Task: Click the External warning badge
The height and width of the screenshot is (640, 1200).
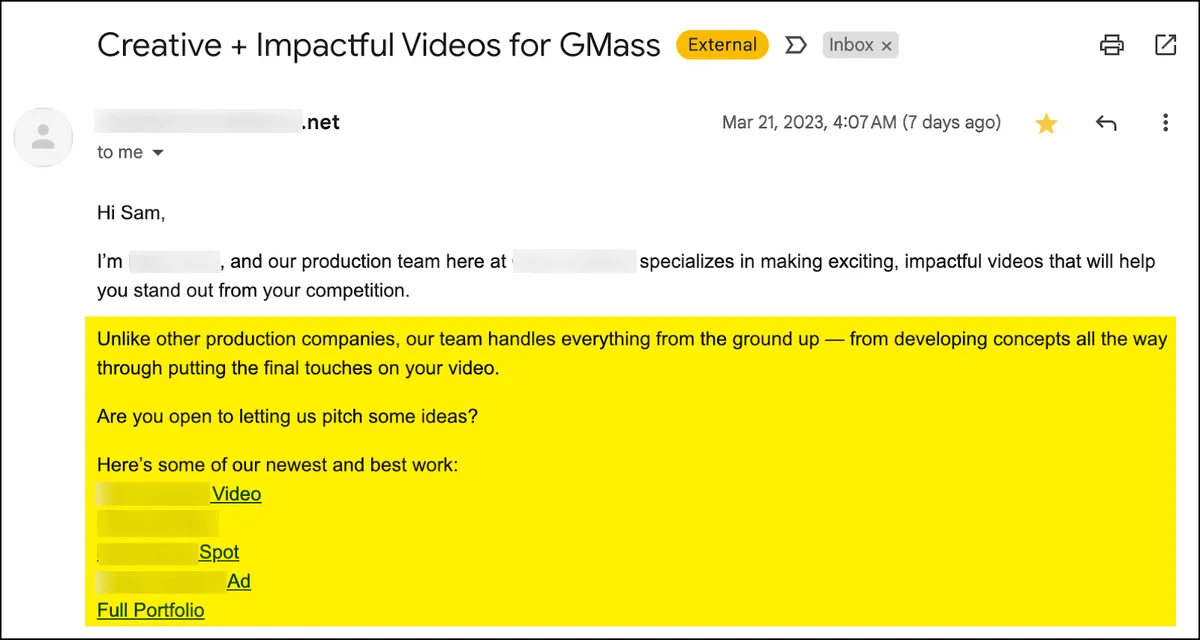Action: pyautogui.click(x=722, y=45)
